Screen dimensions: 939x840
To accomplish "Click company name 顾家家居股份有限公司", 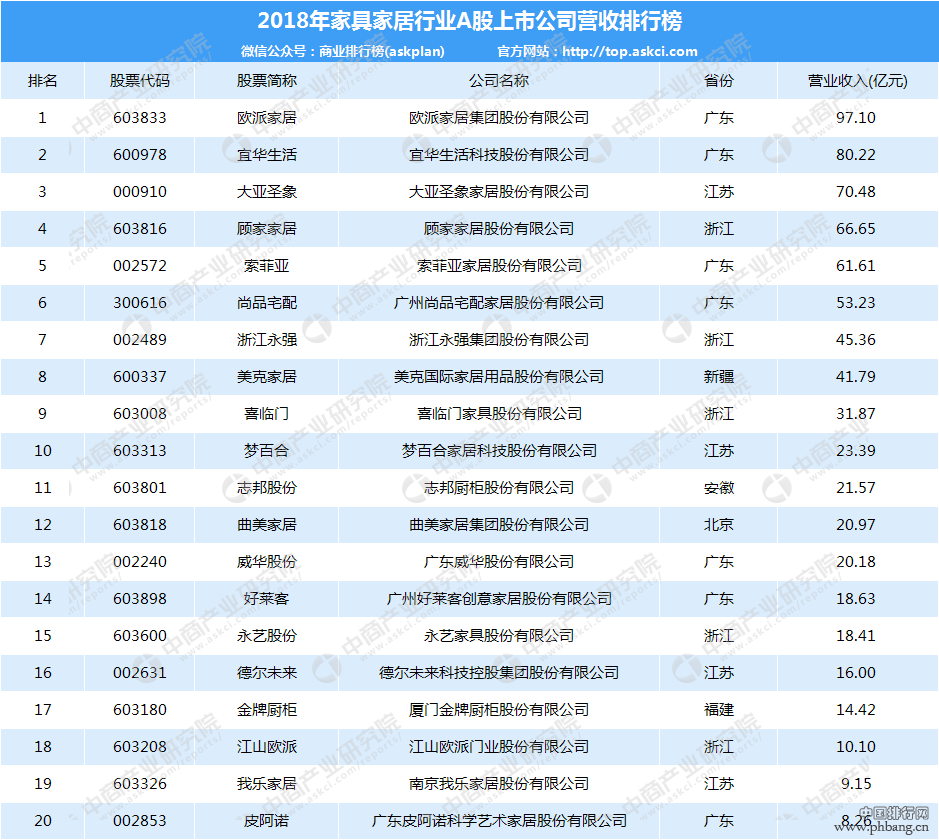I will click(x=499, y=229).
